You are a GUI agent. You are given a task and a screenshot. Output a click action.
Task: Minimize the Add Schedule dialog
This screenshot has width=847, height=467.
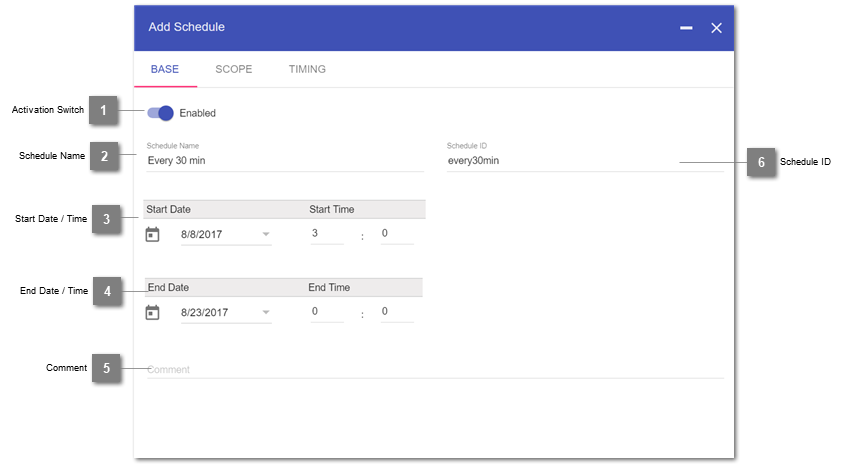tap(686, 28)
